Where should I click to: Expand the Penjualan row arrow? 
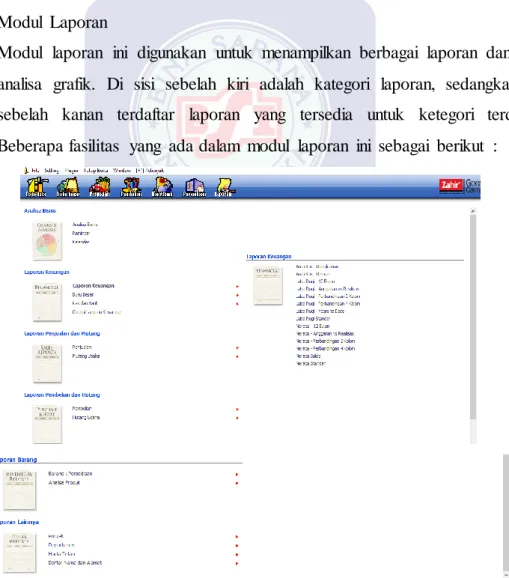tap(237, 348)
